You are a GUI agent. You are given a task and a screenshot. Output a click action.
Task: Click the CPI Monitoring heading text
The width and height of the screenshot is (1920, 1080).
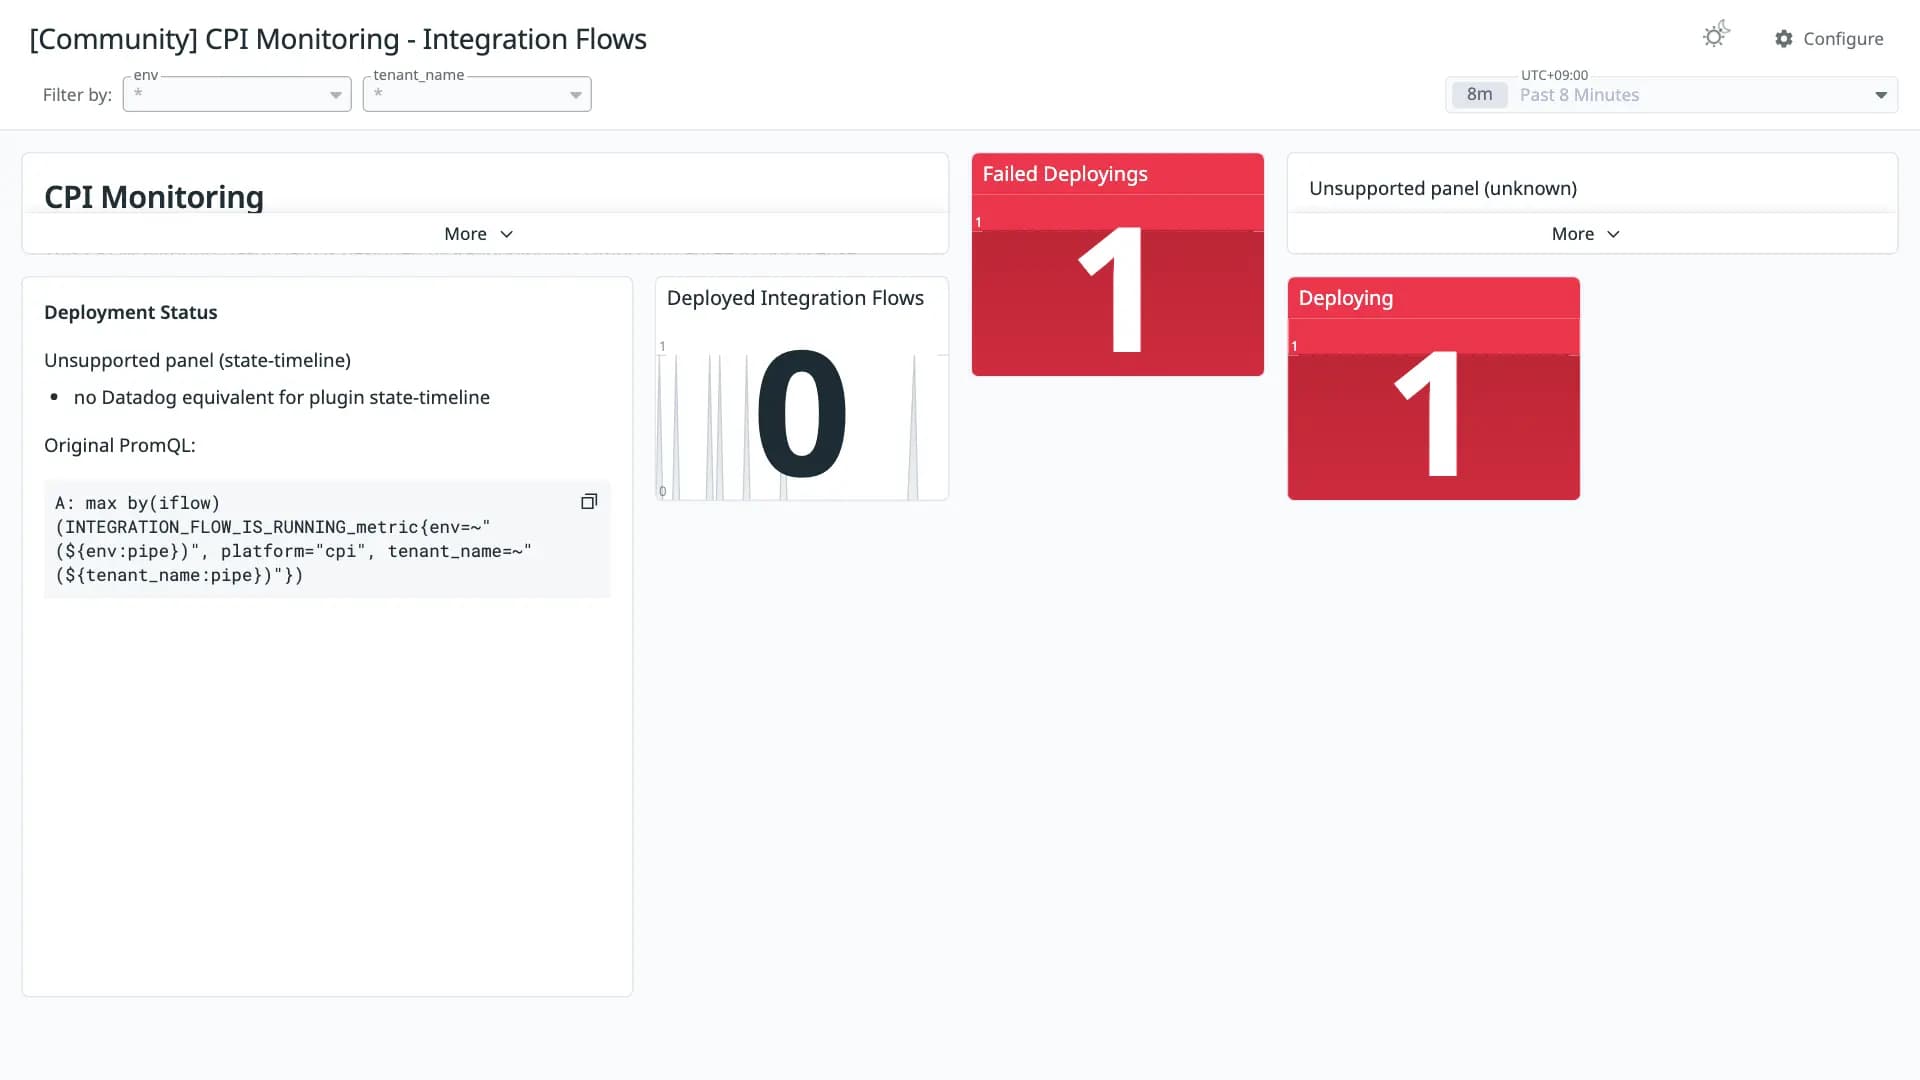(x=154, y=197)
